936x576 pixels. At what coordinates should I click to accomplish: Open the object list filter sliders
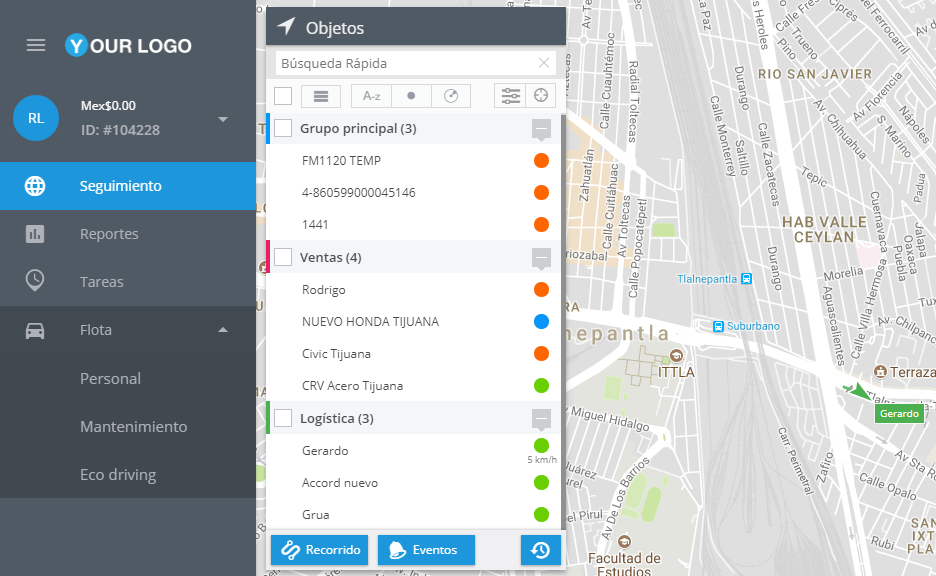[x=510, y=96]
